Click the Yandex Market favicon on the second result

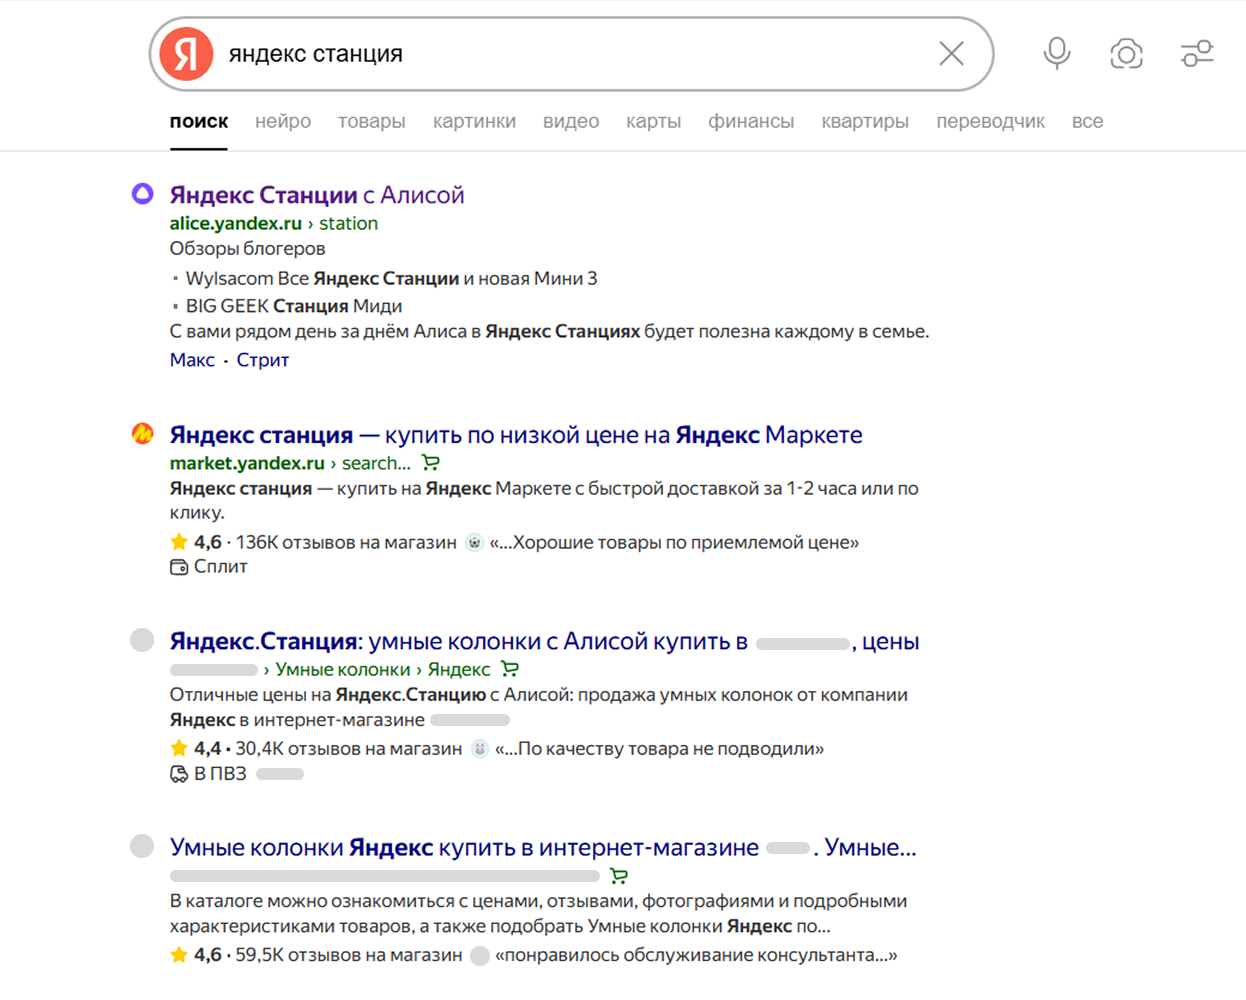point(143,434)
